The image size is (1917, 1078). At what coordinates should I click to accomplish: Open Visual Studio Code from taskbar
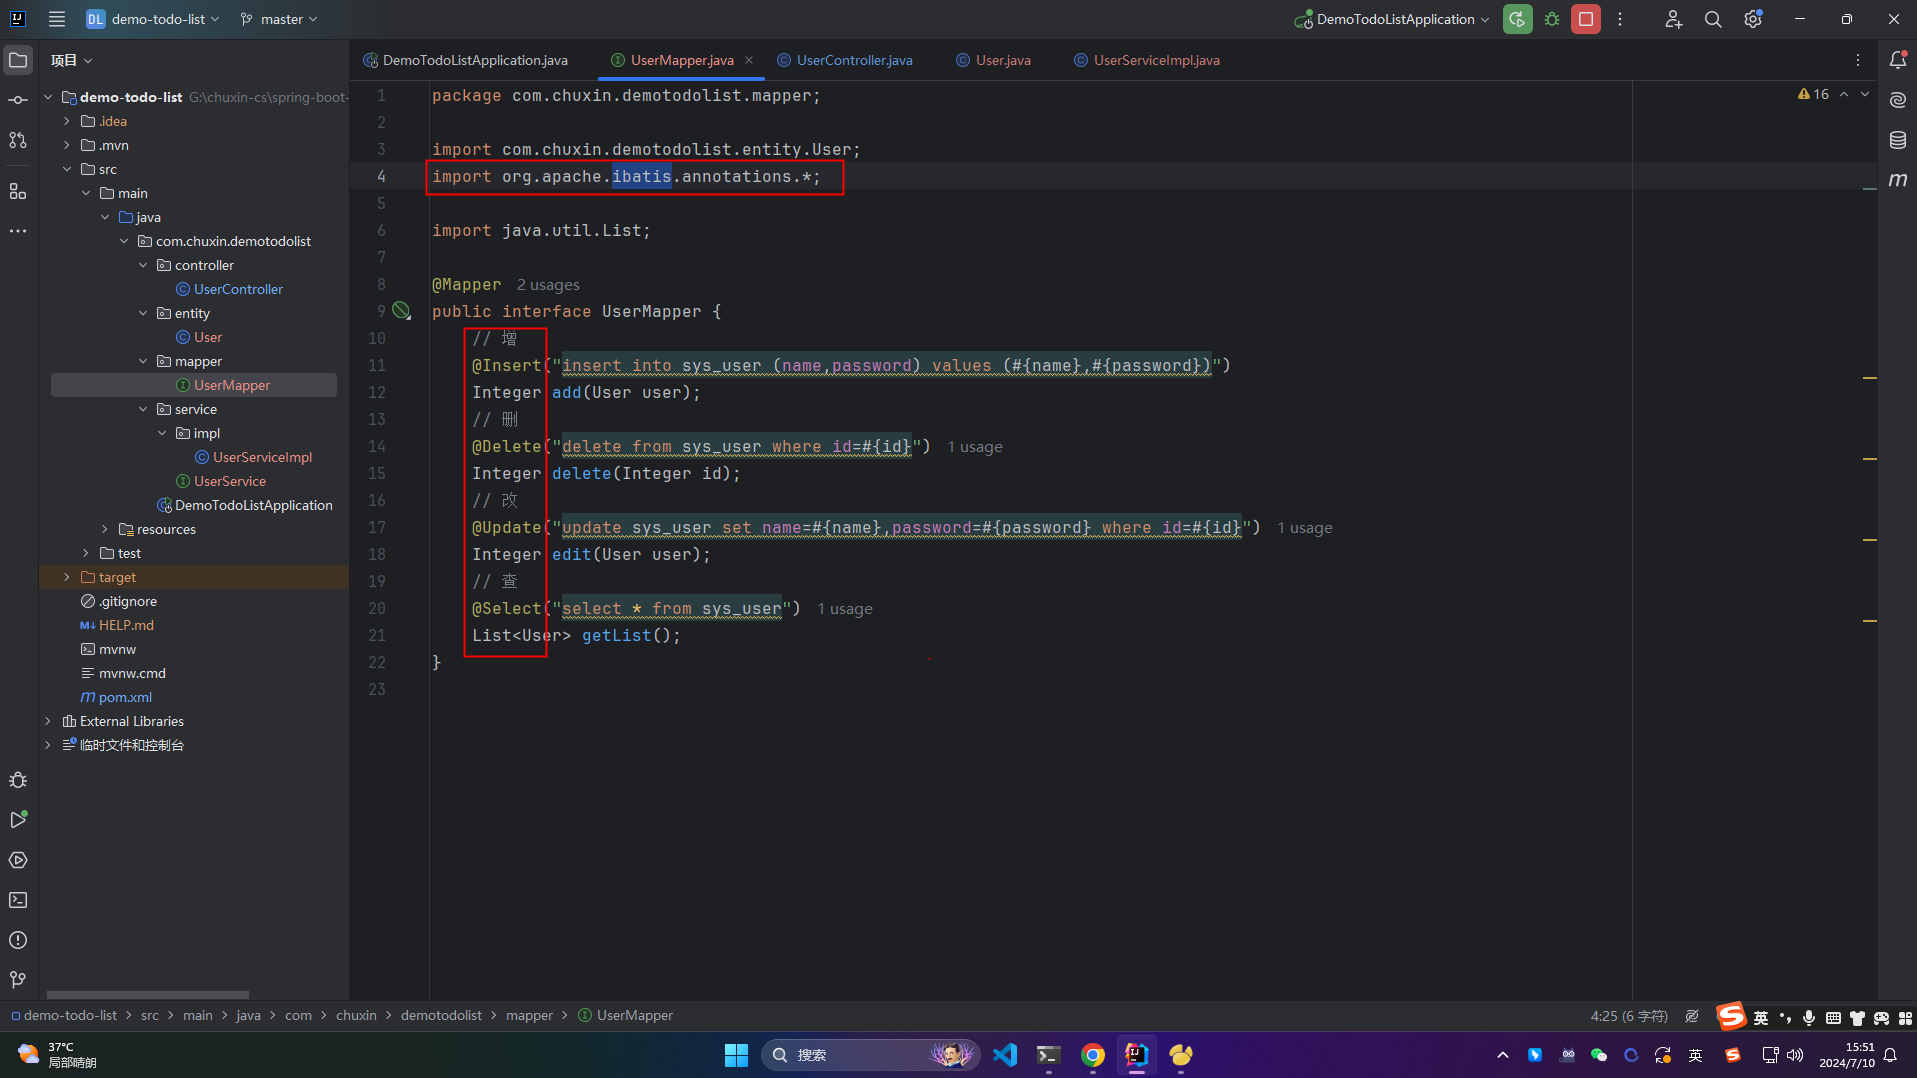(1004, 1055)
